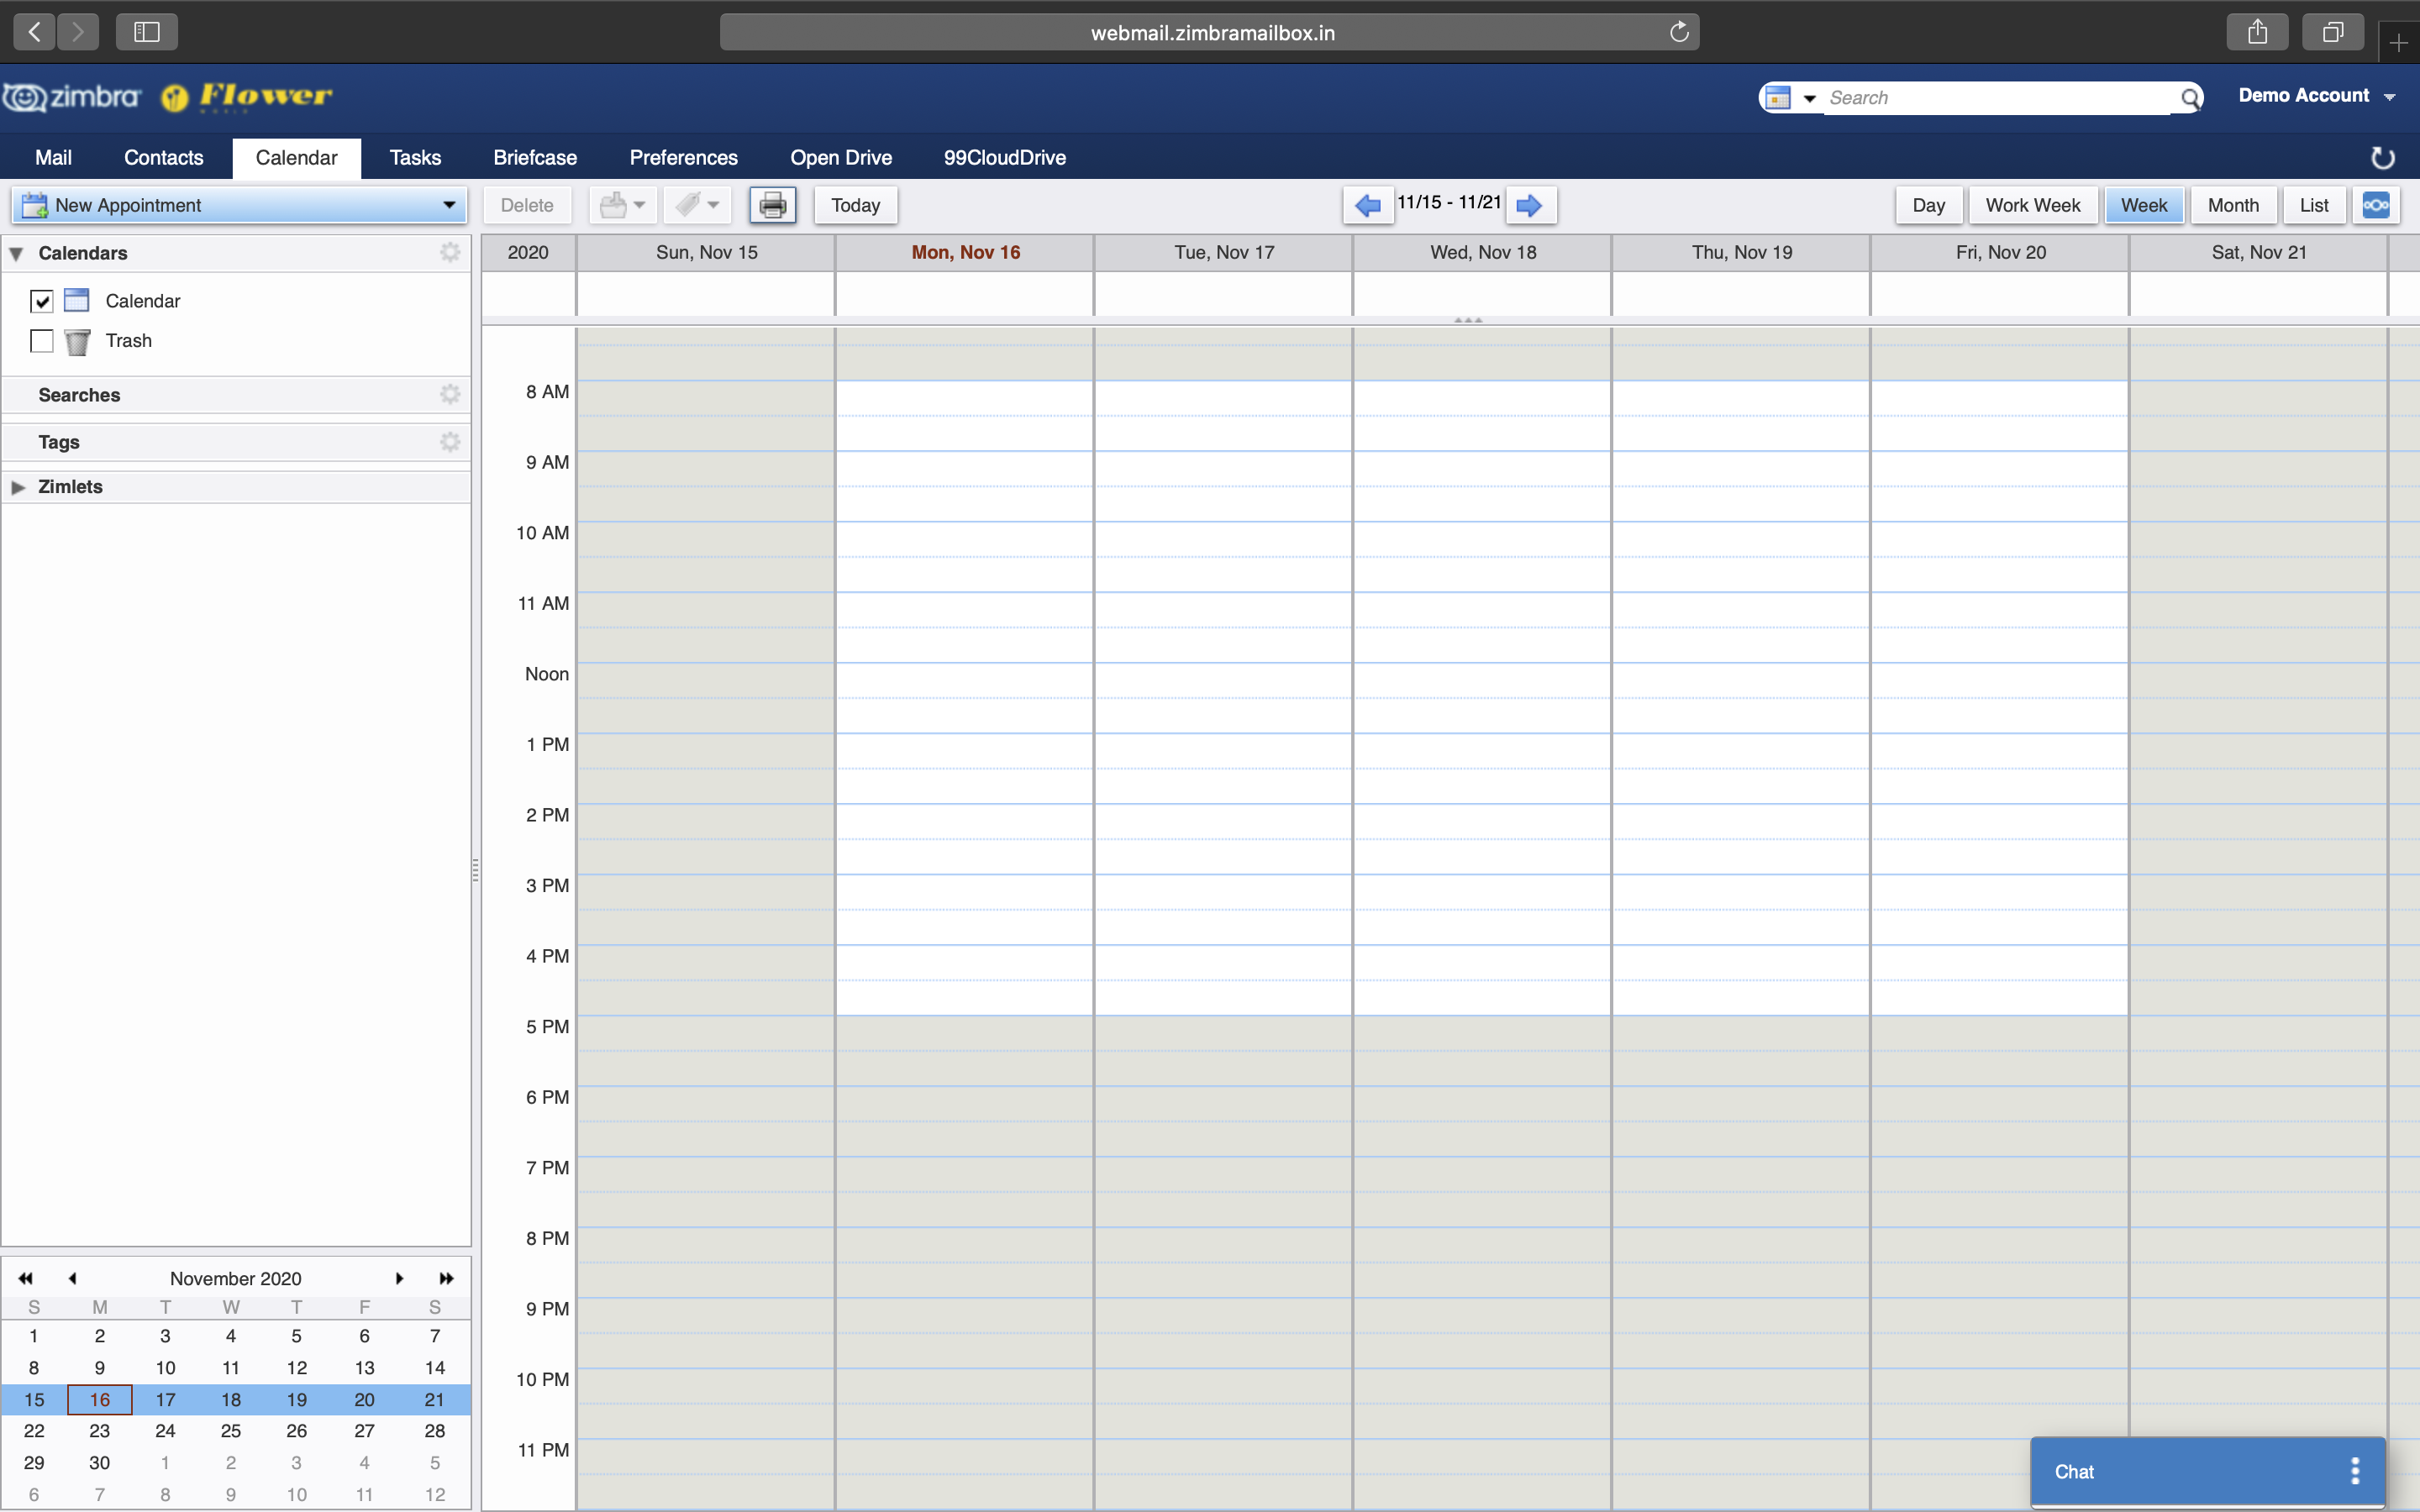This screenshot has height=1512, width=2420.
Task: Expand the Zimlets section
Action: pyautogui.click(x=18, y=487)
